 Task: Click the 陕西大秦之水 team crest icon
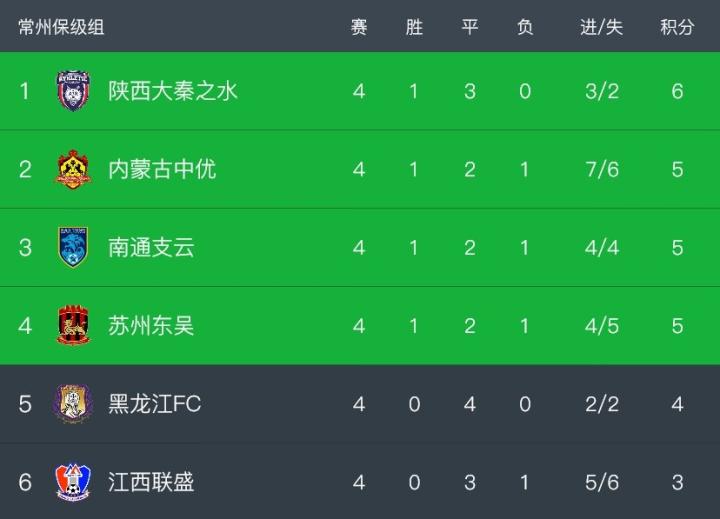coord(73,91)
